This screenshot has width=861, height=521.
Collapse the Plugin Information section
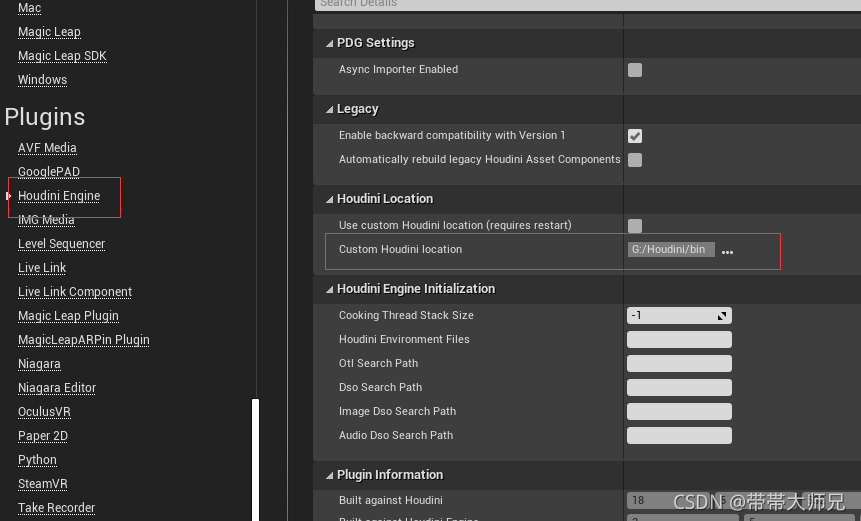329,475
